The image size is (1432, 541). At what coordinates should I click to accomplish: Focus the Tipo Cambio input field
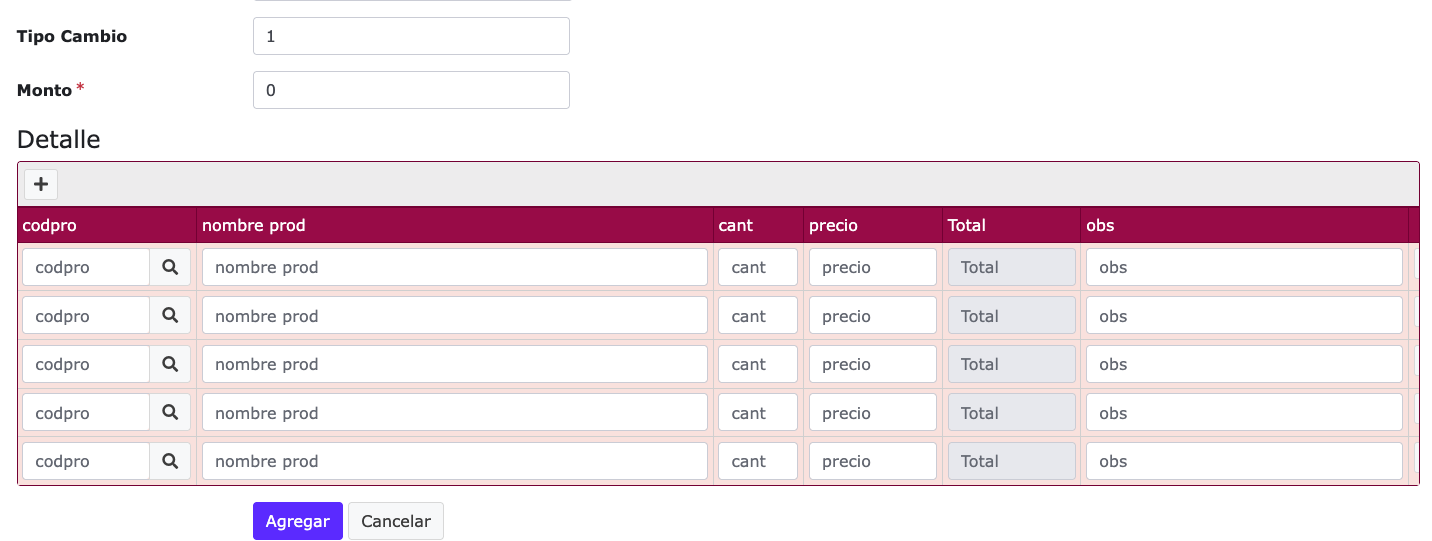coord(411,36)
